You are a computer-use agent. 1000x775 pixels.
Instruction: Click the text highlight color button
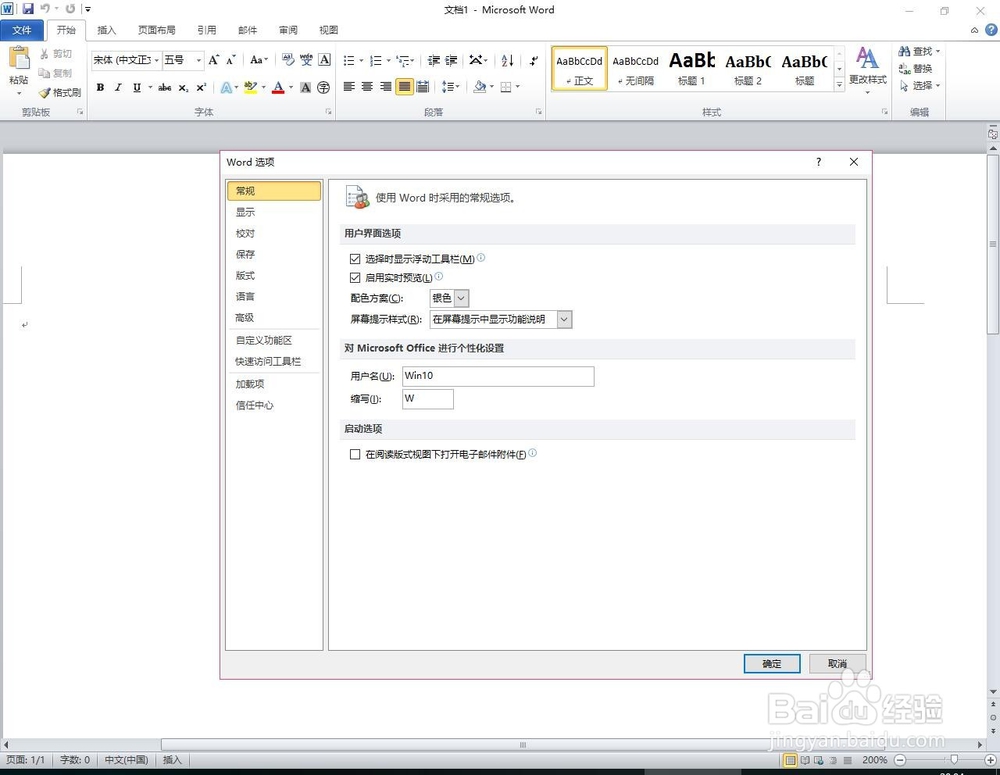point(250,87)
